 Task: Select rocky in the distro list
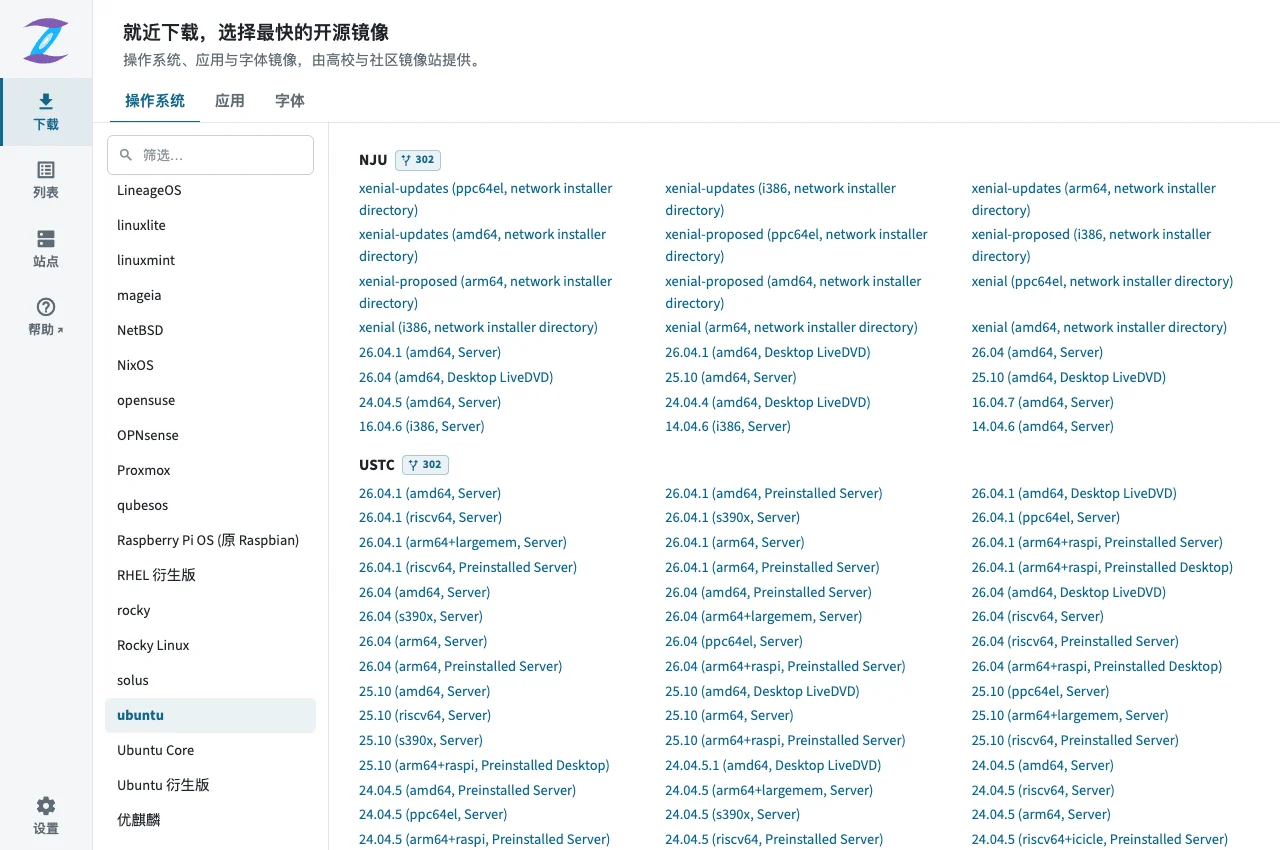210,610
